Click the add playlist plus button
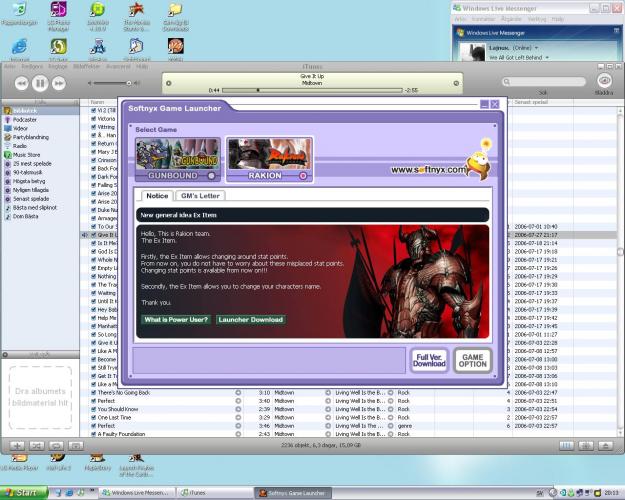Image resolution: width=625 pixels, height=500 pixels. click(17, 444)
